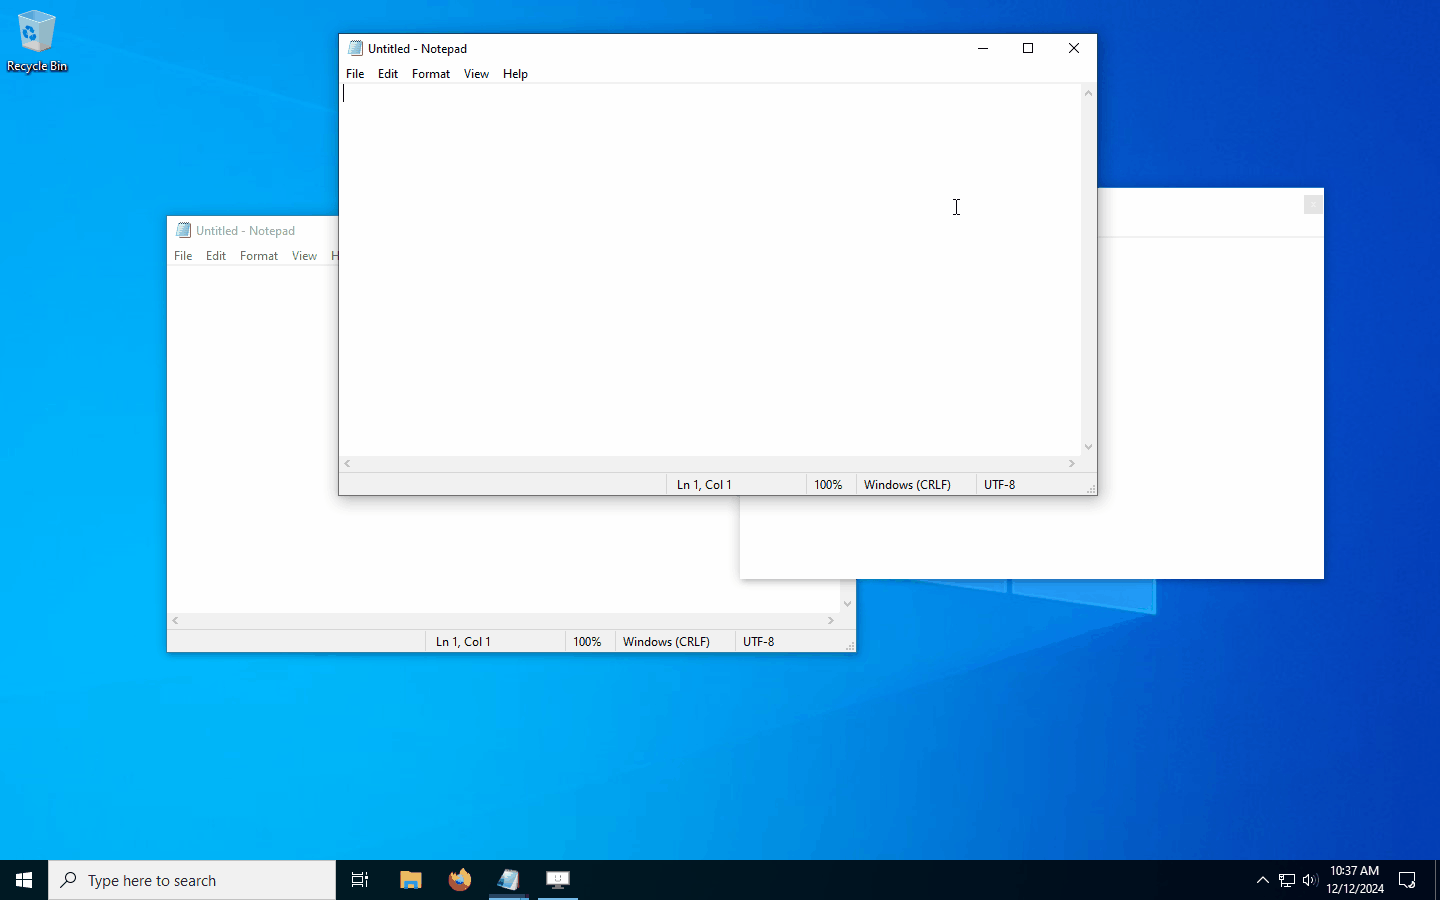Open File Explorer from taskbar
1440x900 pixels.
coord(410,880)
